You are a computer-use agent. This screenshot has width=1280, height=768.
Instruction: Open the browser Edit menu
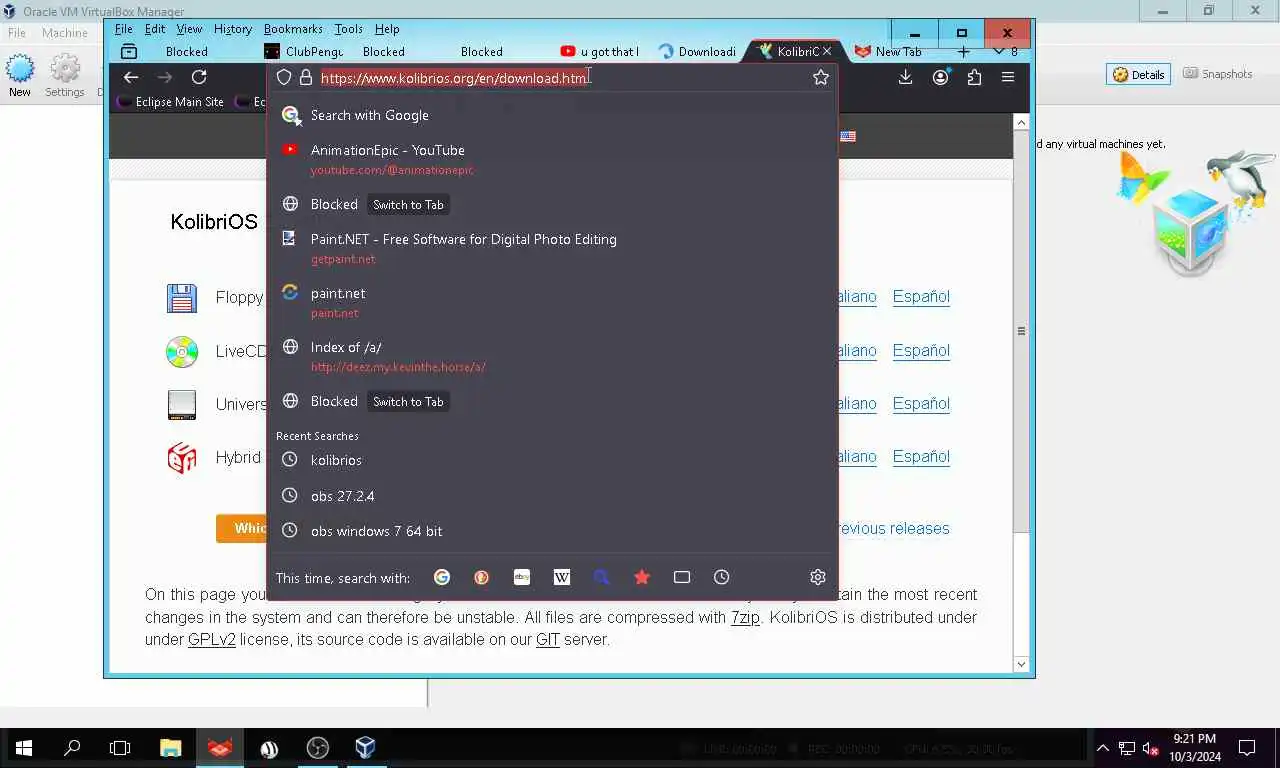point(155,29)
